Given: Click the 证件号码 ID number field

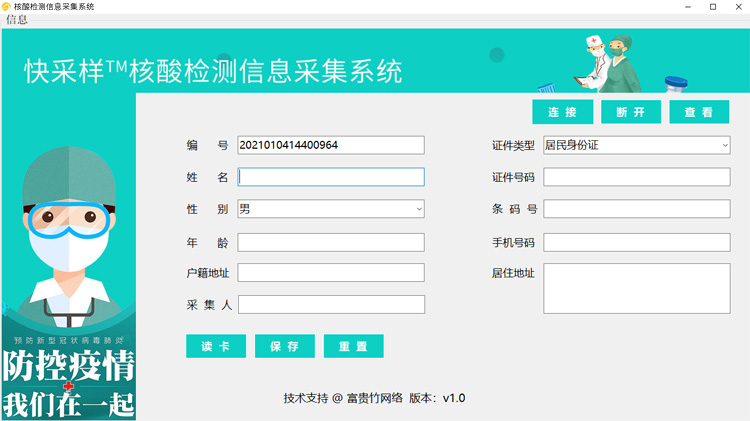Looking at the screenshot, I should 637,177.
